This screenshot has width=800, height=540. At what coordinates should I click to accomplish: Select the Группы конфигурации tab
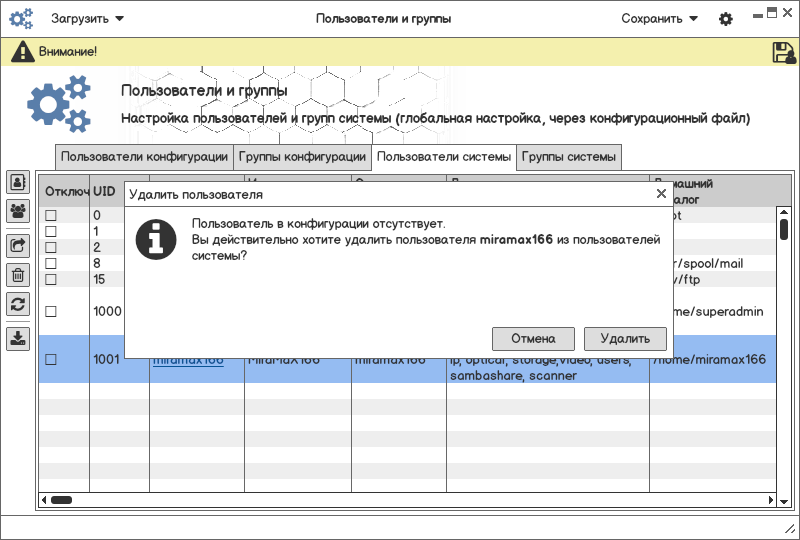pyautogui.click(x=302, y=157)
